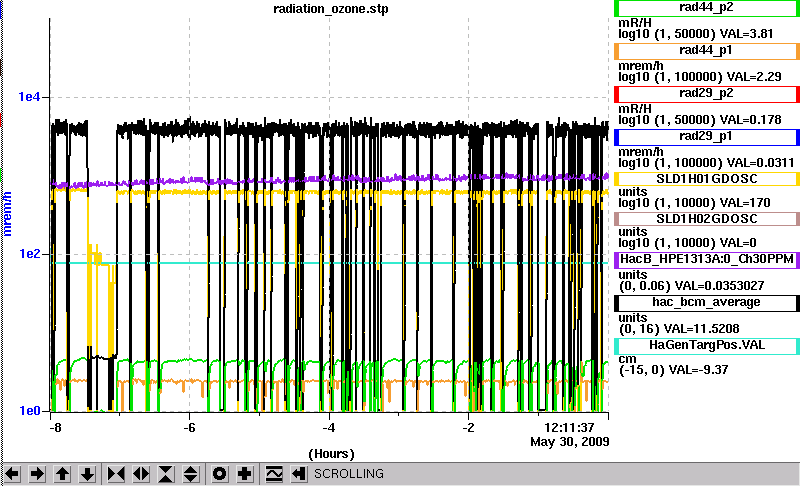Select the SLD1H02GDOSC legend entry
The height and width of the screenshot is (486, 800).
pos(707,219)
